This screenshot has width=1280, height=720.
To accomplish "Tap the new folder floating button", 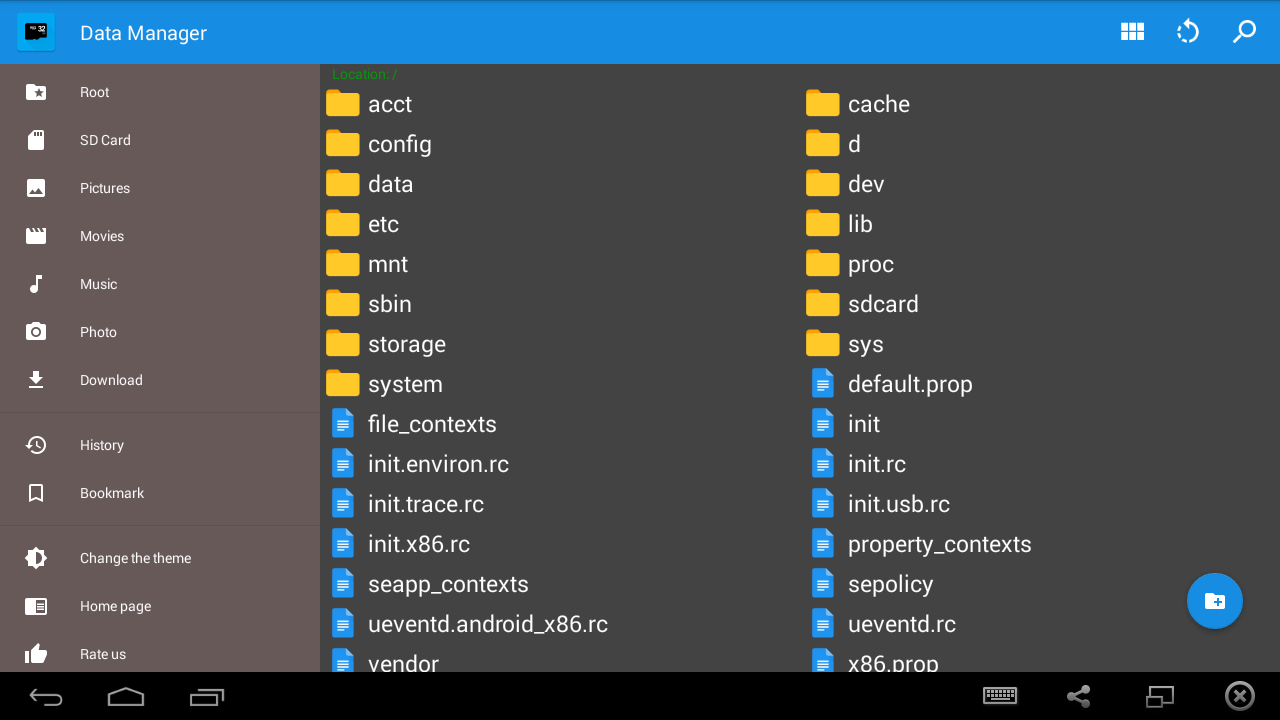I will tap(1215, 601).
